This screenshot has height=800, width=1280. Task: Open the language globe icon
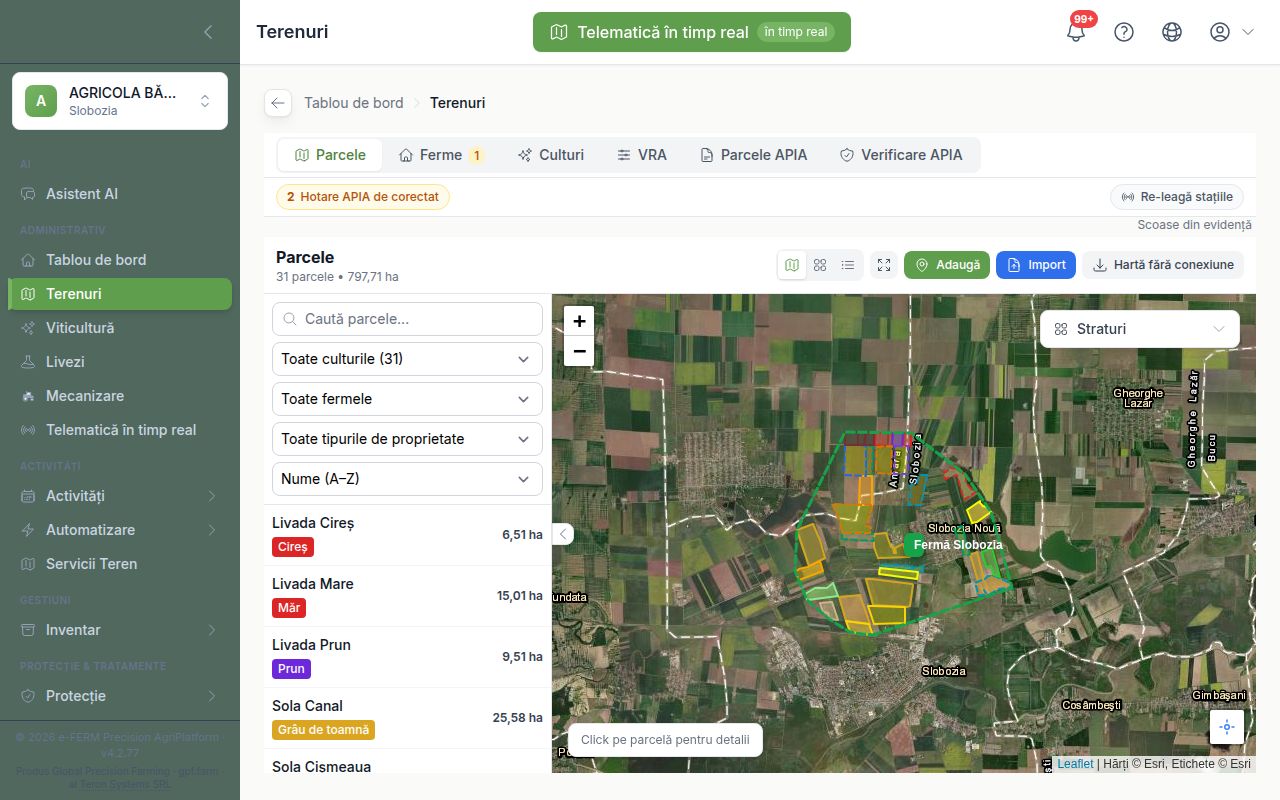click(1172, 32)
